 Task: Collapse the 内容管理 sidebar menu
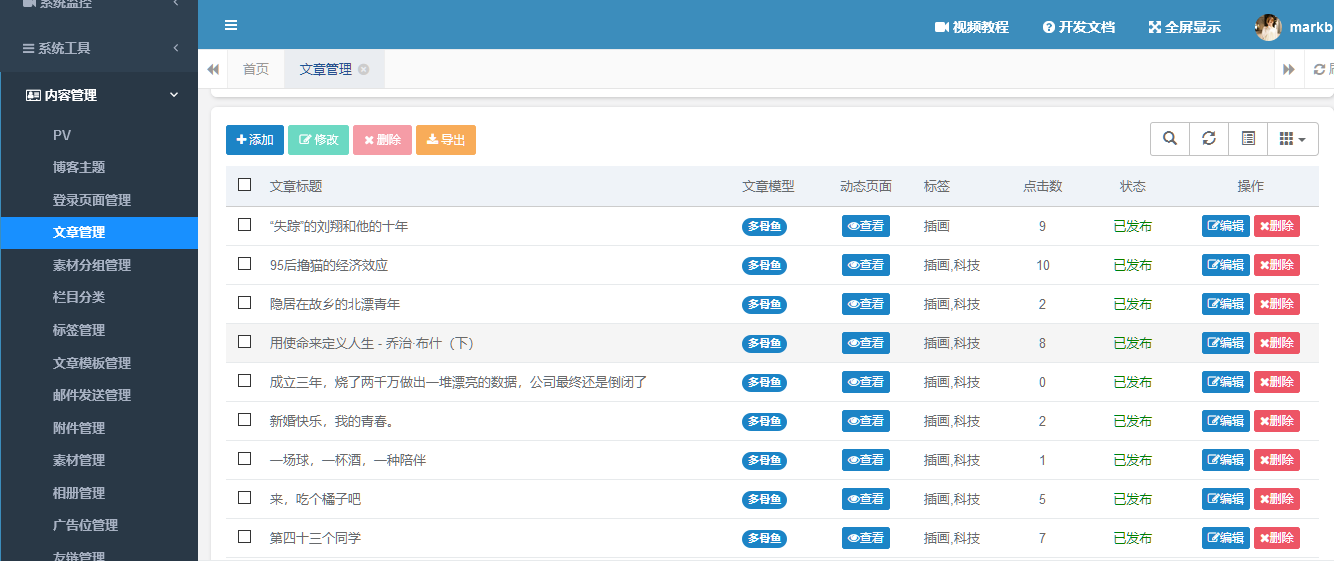[x=99, y=95]
